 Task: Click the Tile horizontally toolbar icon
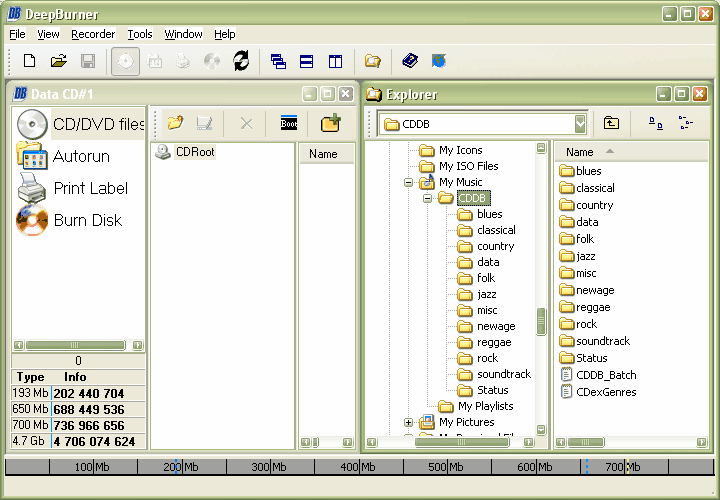(306, 61)
